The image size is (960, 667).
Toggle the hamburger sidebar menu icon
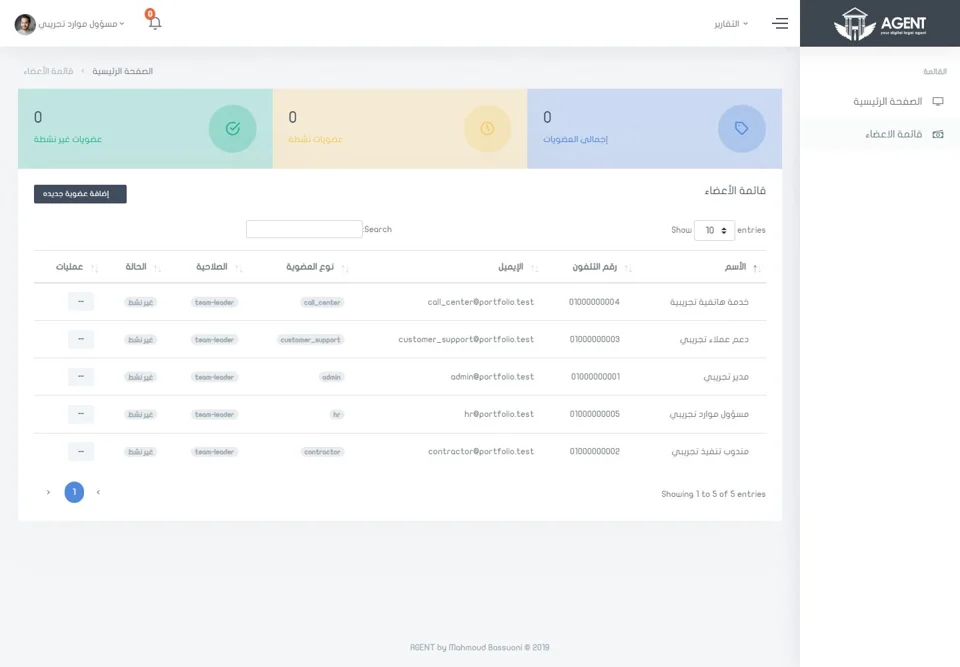pos(780,23)
